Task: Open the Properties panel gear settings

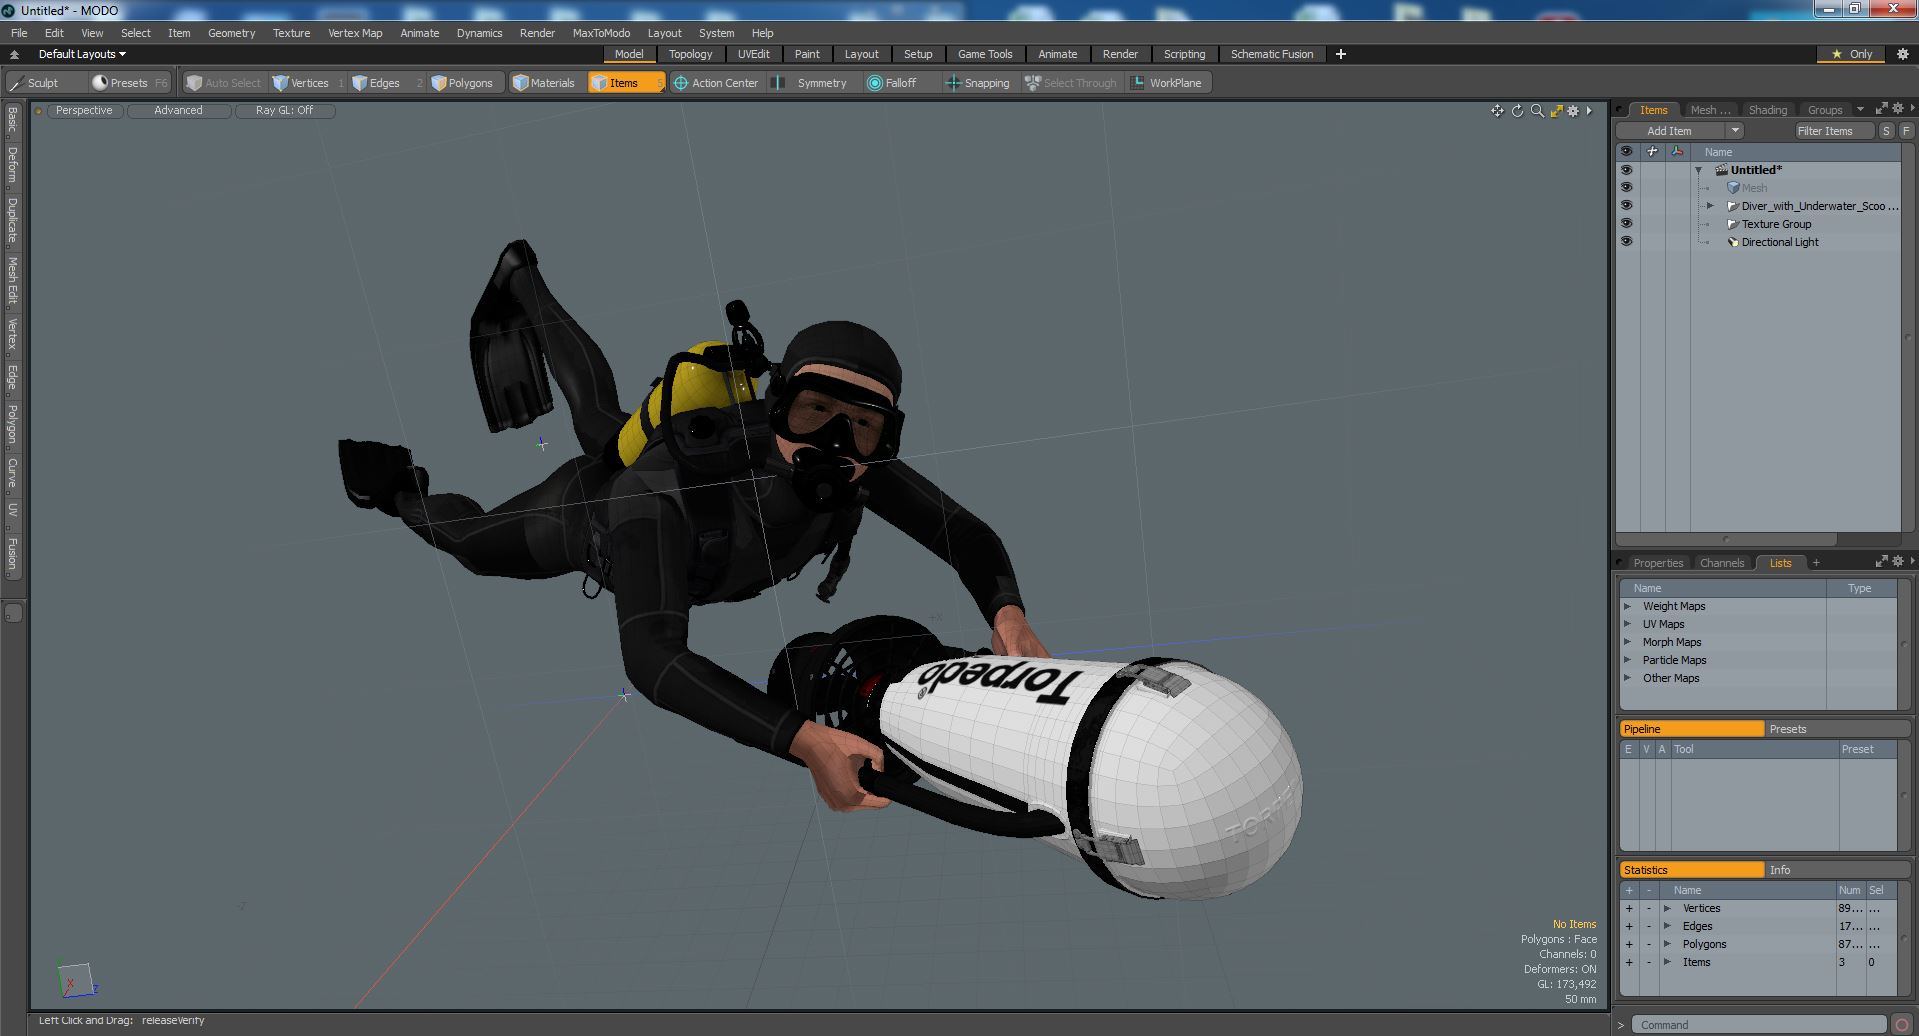Action: pyautogui.click(x=1898, y=562)
